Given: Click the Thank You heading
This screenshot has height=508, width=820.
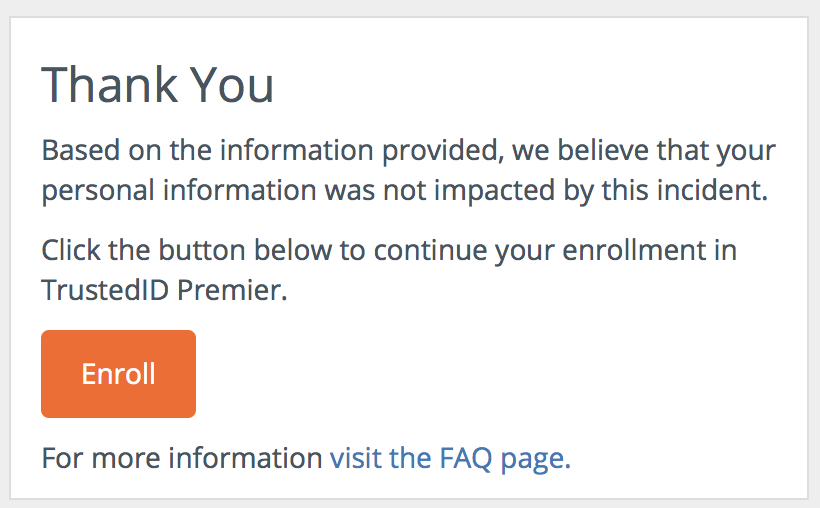Looking at the screenshot, I should [158, 86].
